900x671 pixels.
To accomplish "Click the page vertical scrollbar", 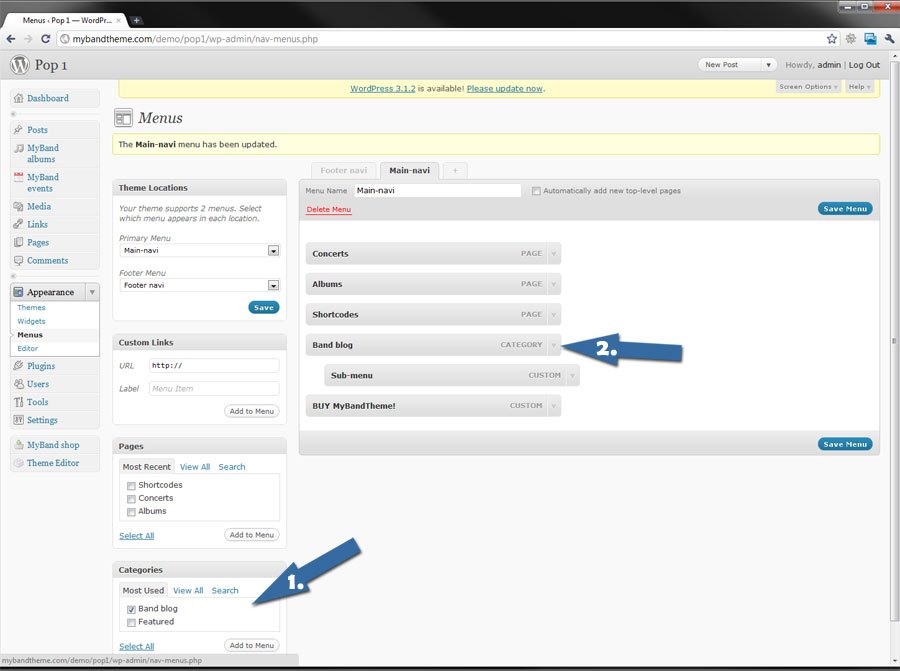I will click(x=894, y=340).
